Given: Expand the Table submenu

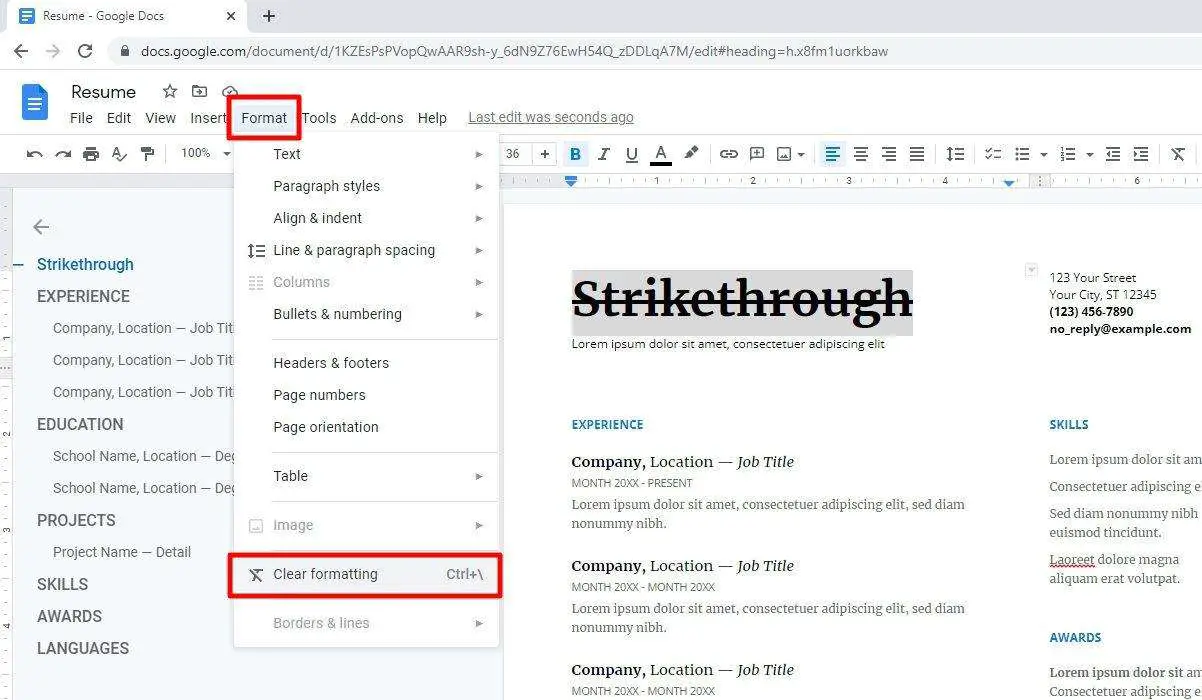Looking at the screenshot, I should 366,476.
